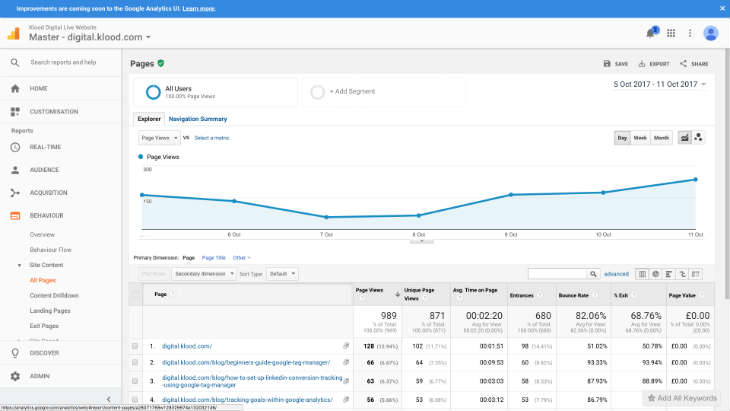Open the Google apps grid

[671, 33]
